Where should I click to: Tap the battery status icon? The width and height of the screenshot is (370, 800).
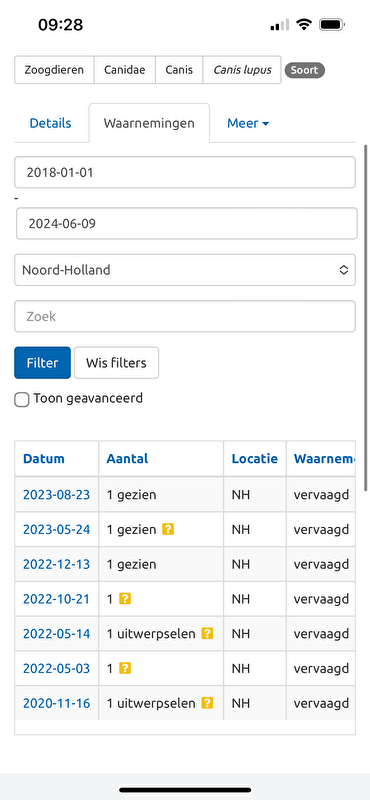pos(332,24)
